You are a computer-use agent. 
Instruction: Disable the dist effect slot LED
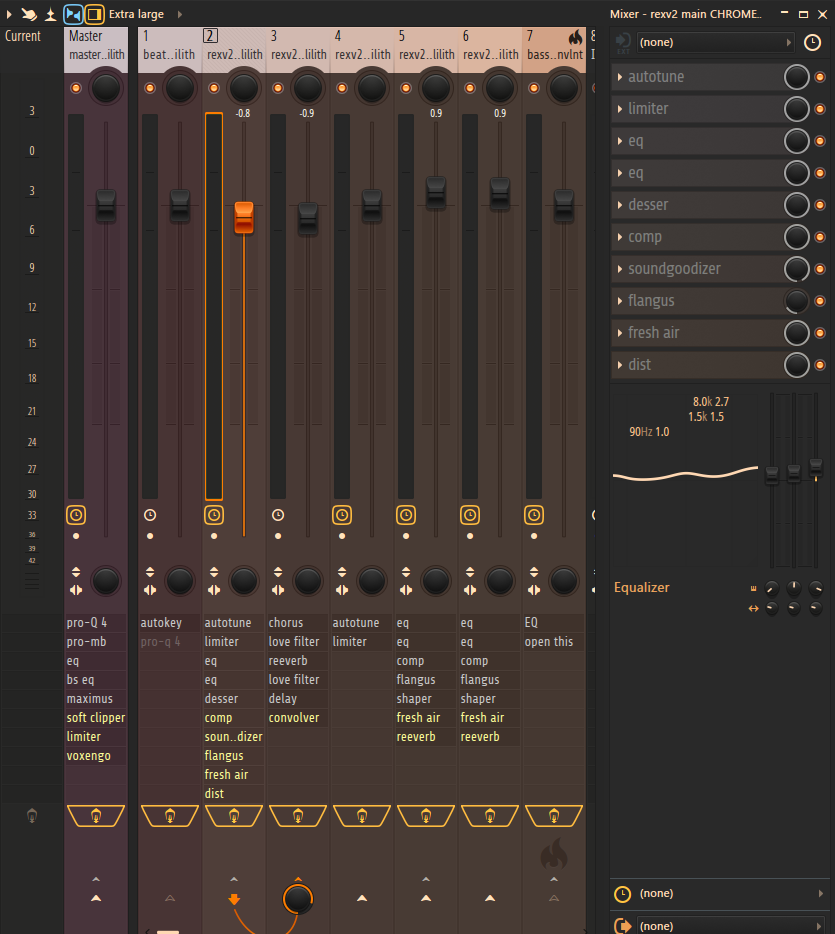point(820,365)
